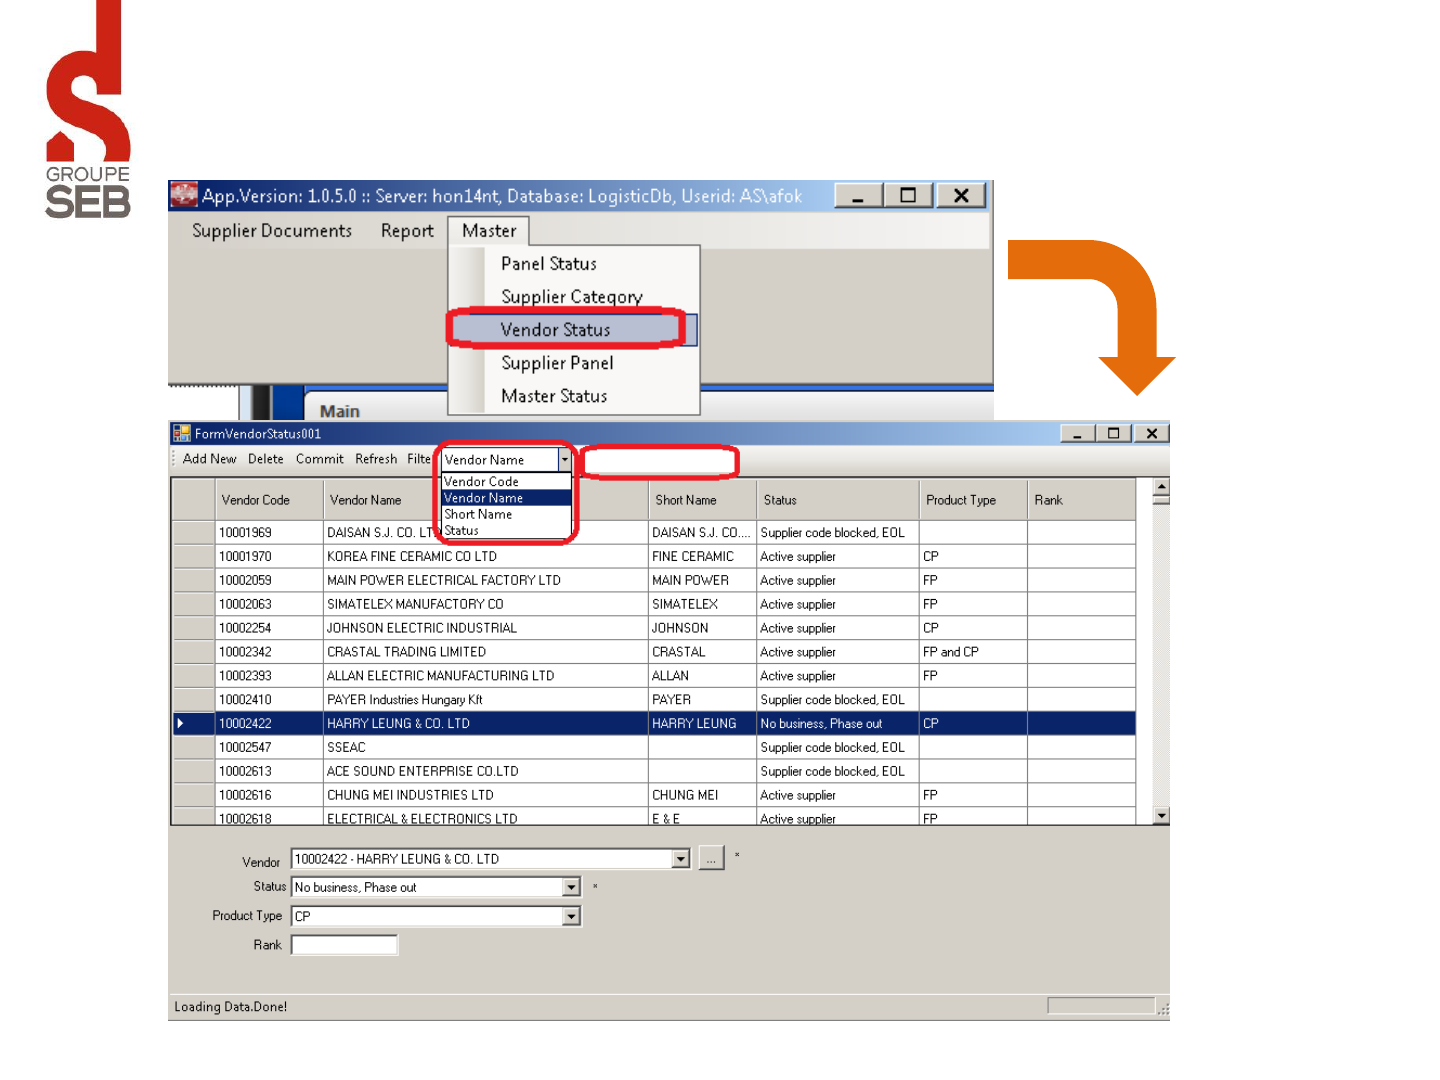Sort by Vendor Code column header

click(x=269, y=500)
